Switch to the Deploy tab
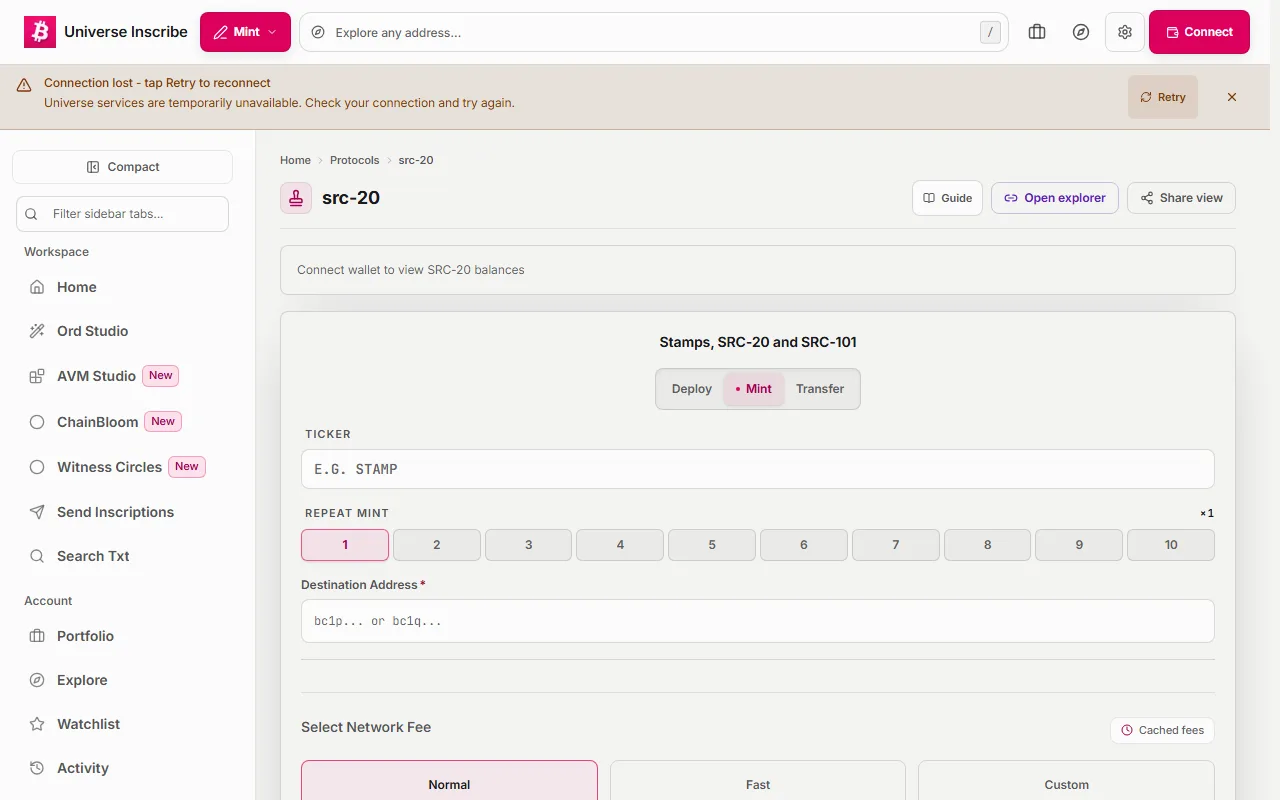 [x=691, y=389]
